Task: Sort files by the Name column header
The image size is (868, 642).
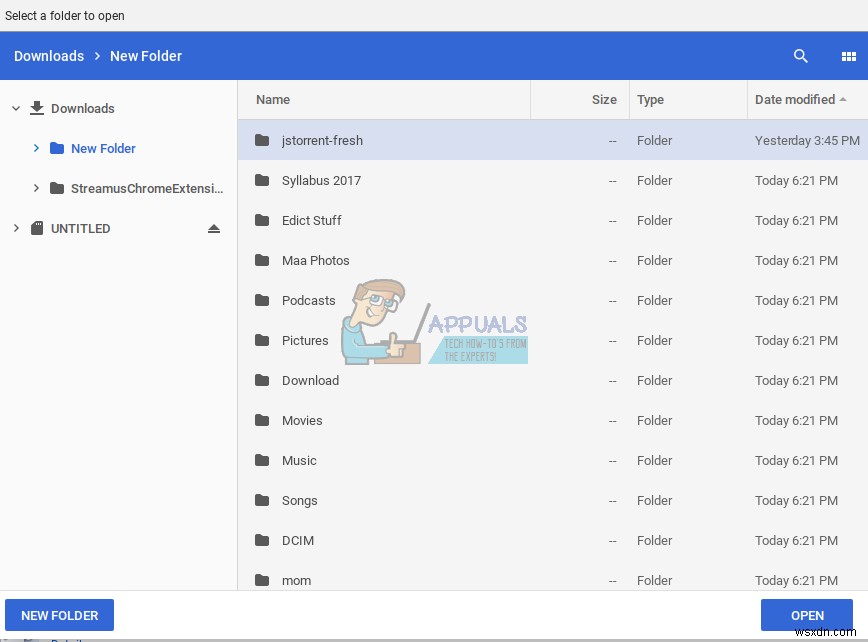Action: [x=272, y=99]
